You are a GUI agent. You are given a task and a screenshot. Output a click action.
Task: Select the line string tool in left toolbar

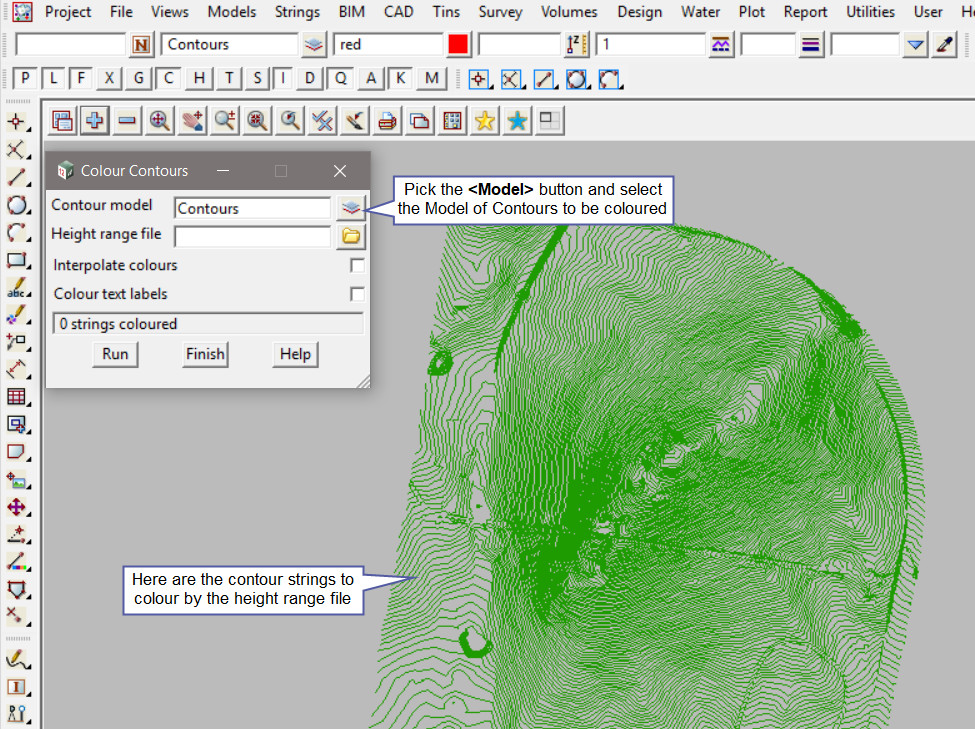pyautogui.click(x=17, y=178)
